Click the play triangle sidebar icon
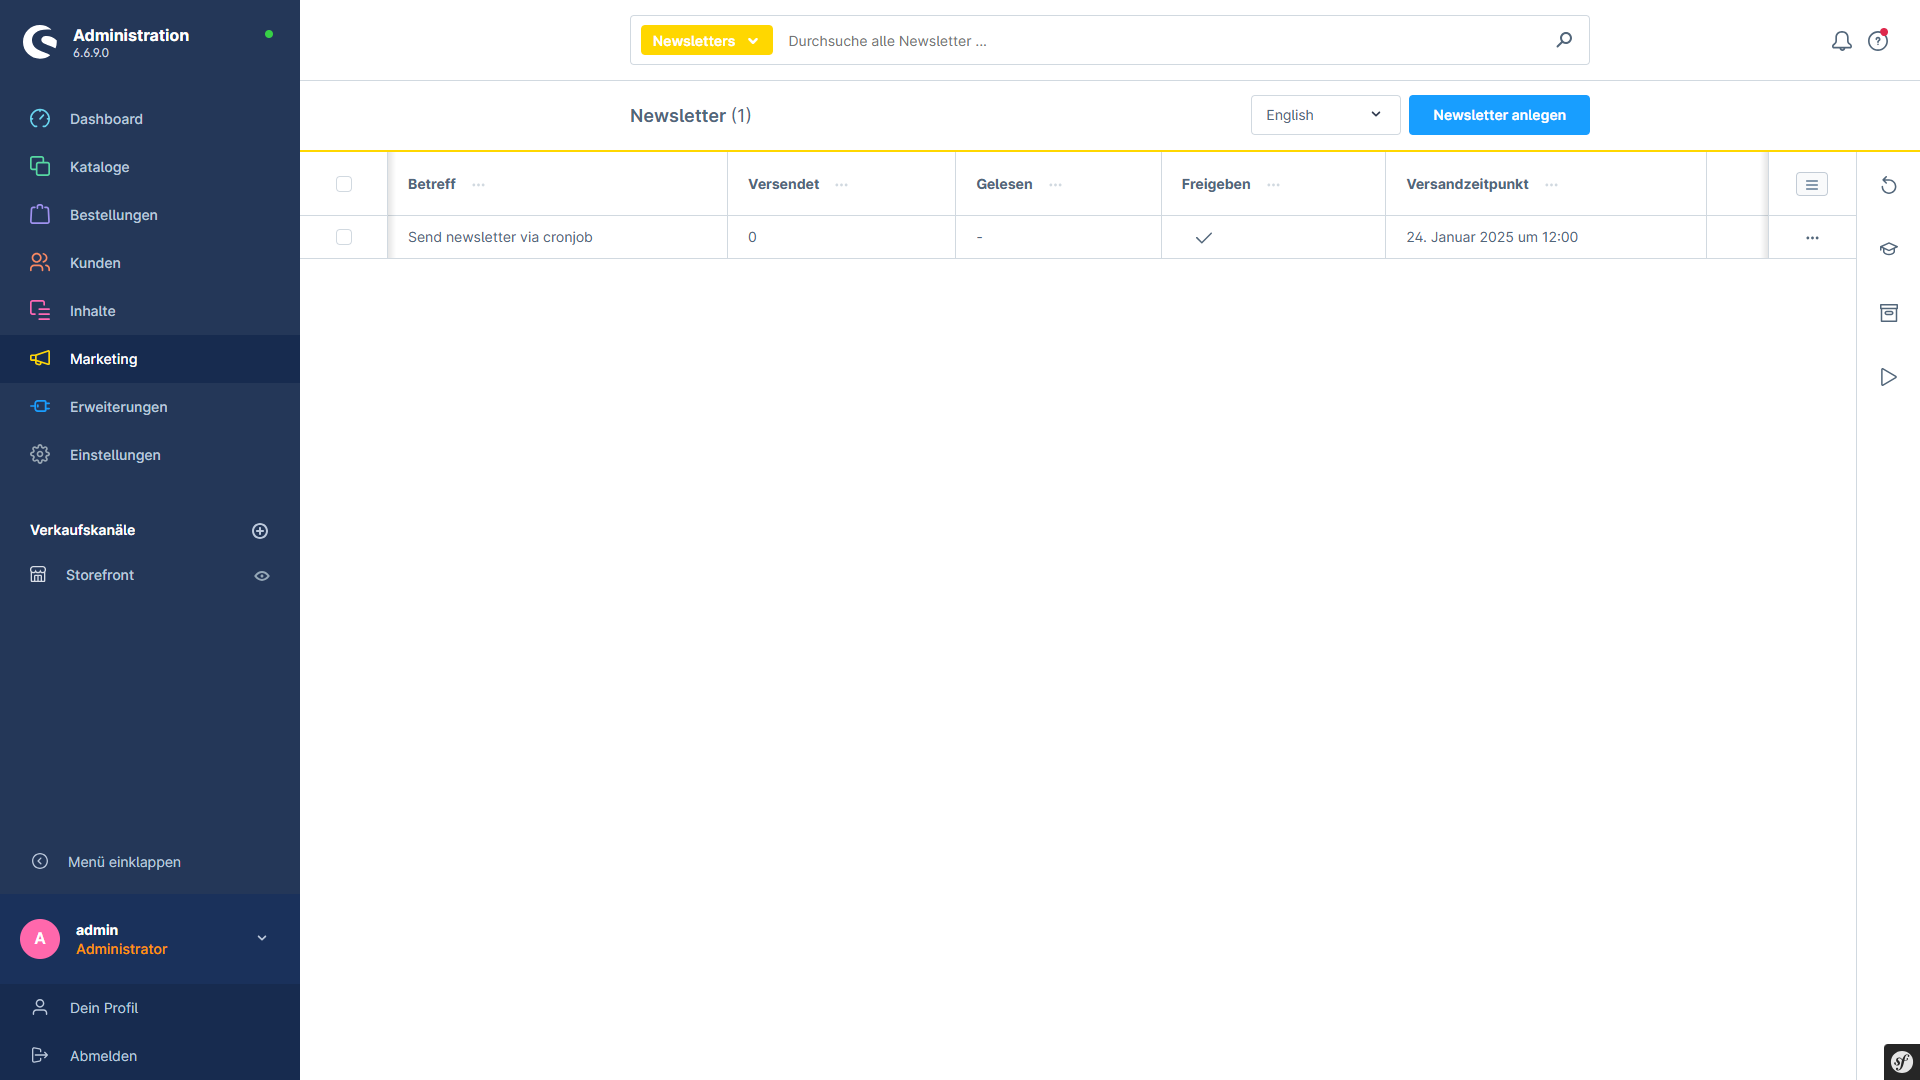 click(1888, 377)
